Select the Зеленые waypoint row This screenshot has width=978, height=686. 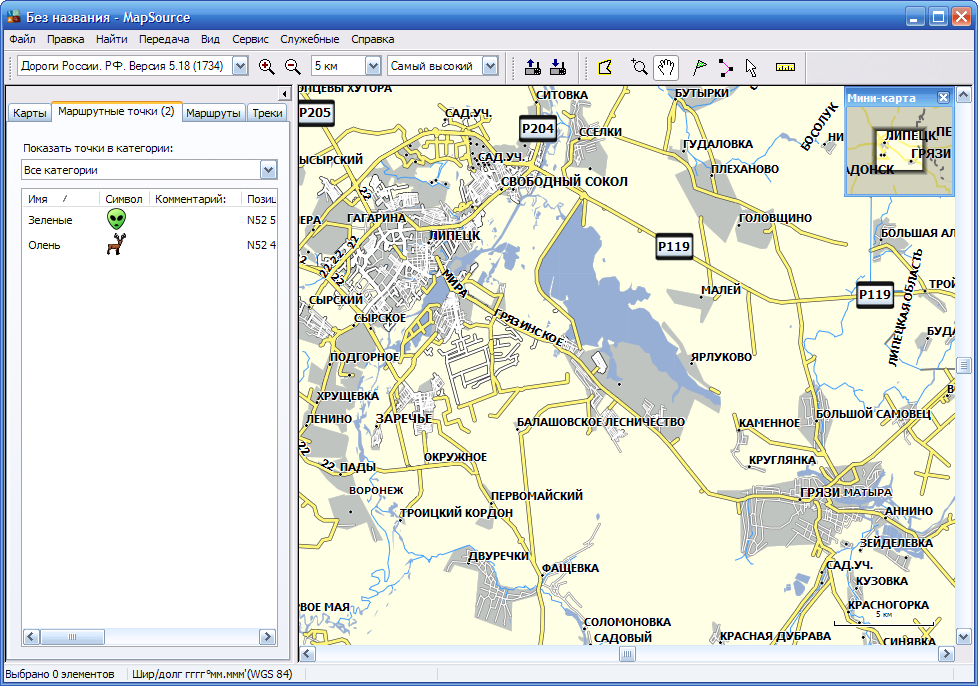pyautogui.click(x=150, y=220)
